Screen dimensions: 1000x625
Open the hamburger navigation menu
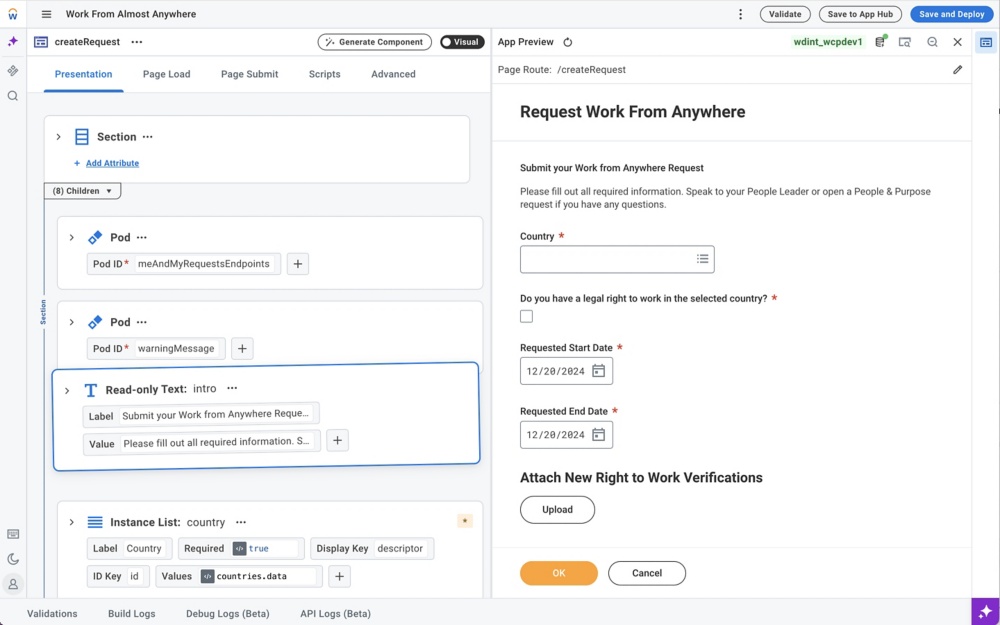coord(46,15)
